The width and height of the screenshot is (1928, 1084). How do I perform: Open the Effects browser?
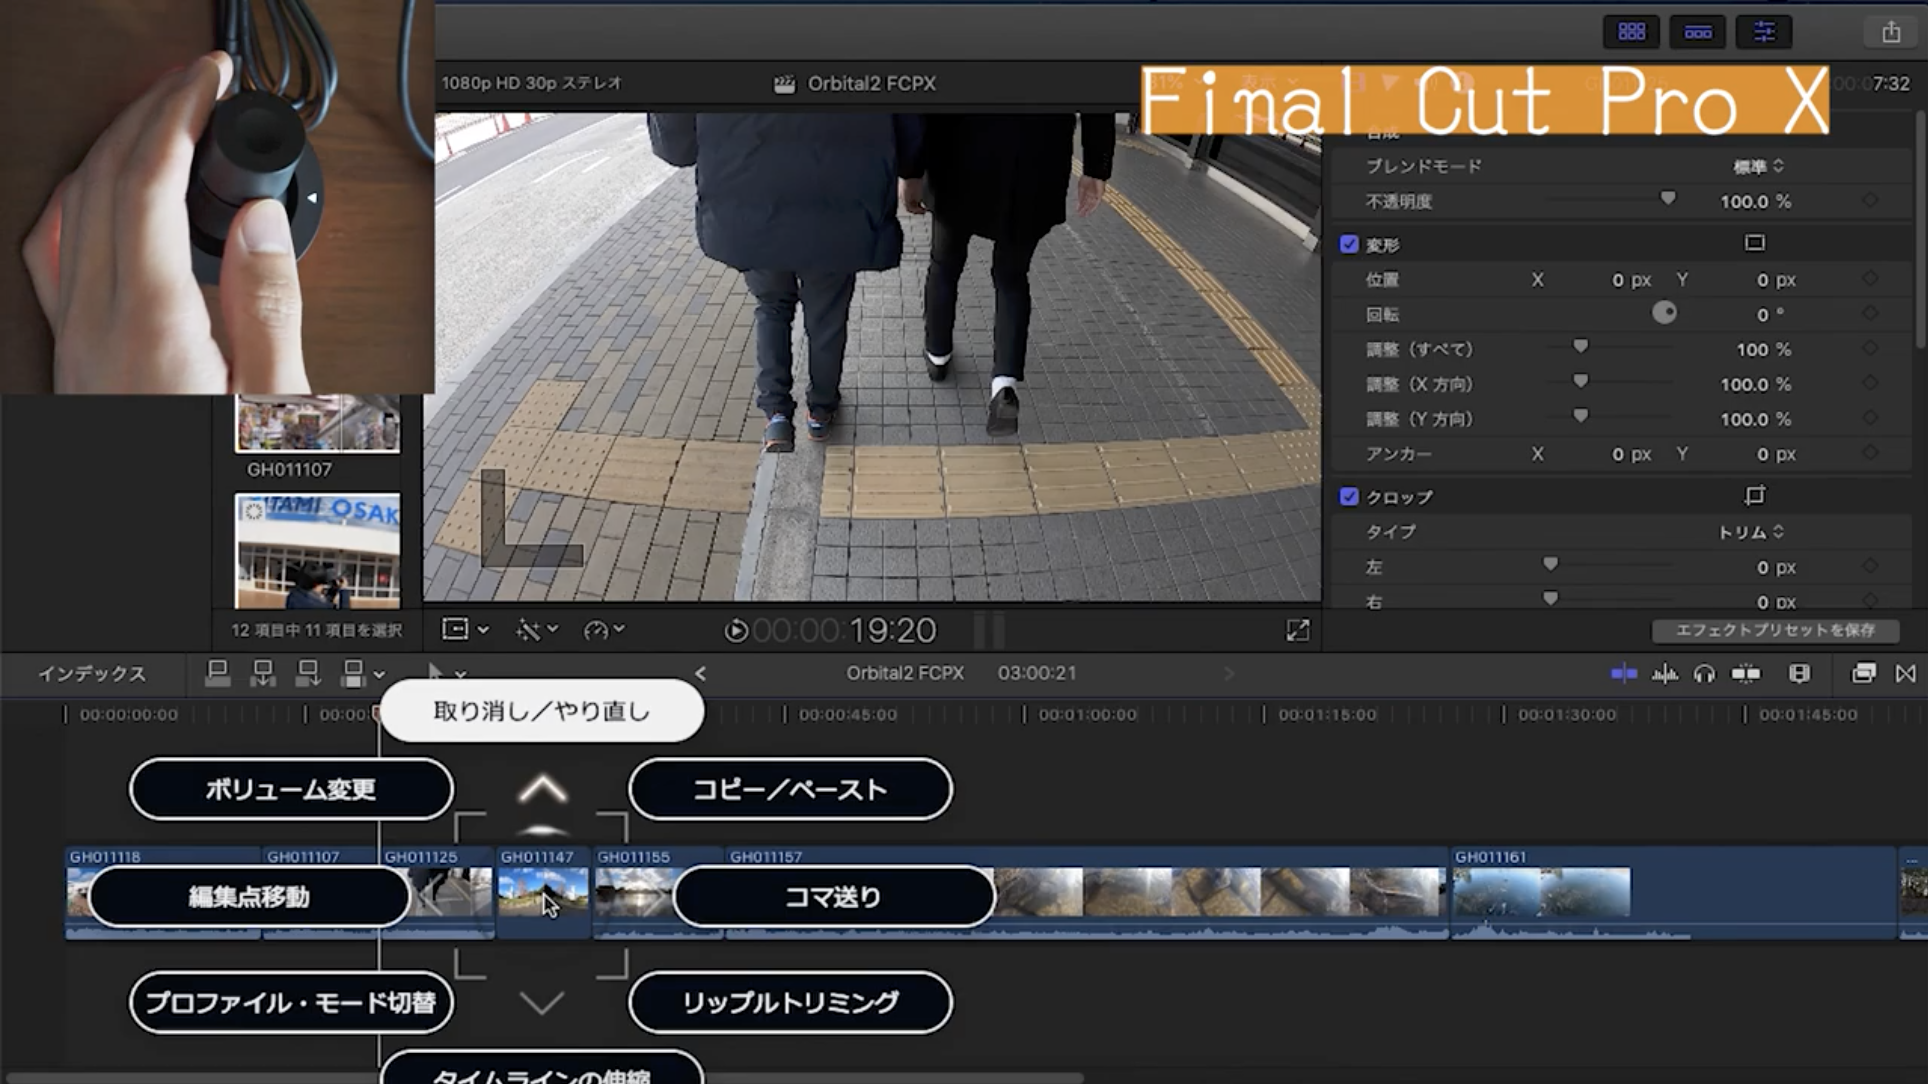tap(1863, 674)
